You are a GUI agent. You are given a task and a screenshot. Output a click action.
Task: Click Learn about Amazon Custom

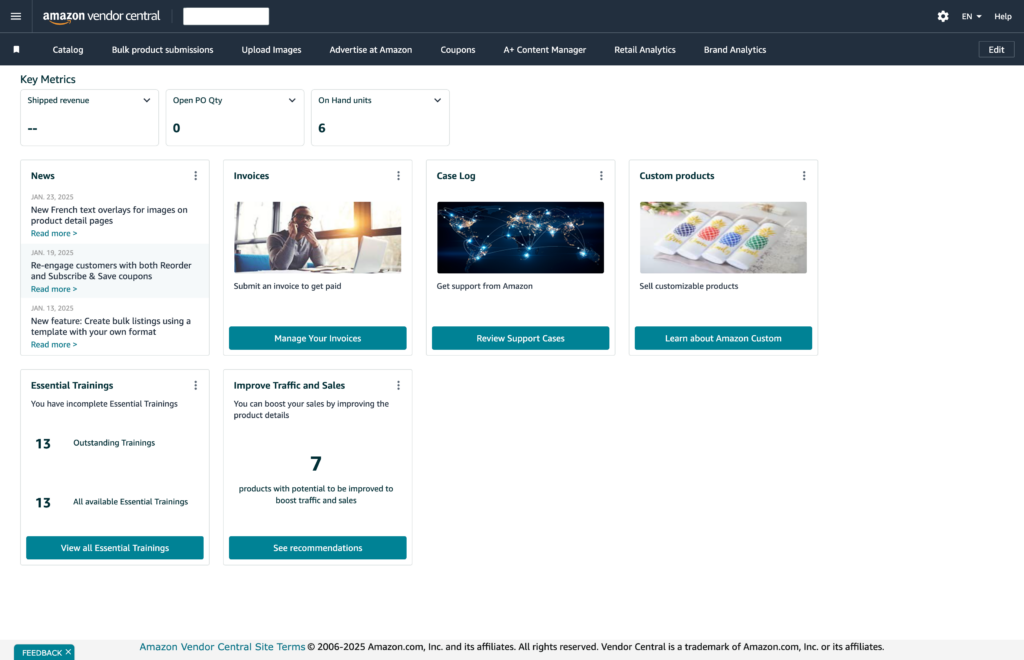(x=723, y=338)
